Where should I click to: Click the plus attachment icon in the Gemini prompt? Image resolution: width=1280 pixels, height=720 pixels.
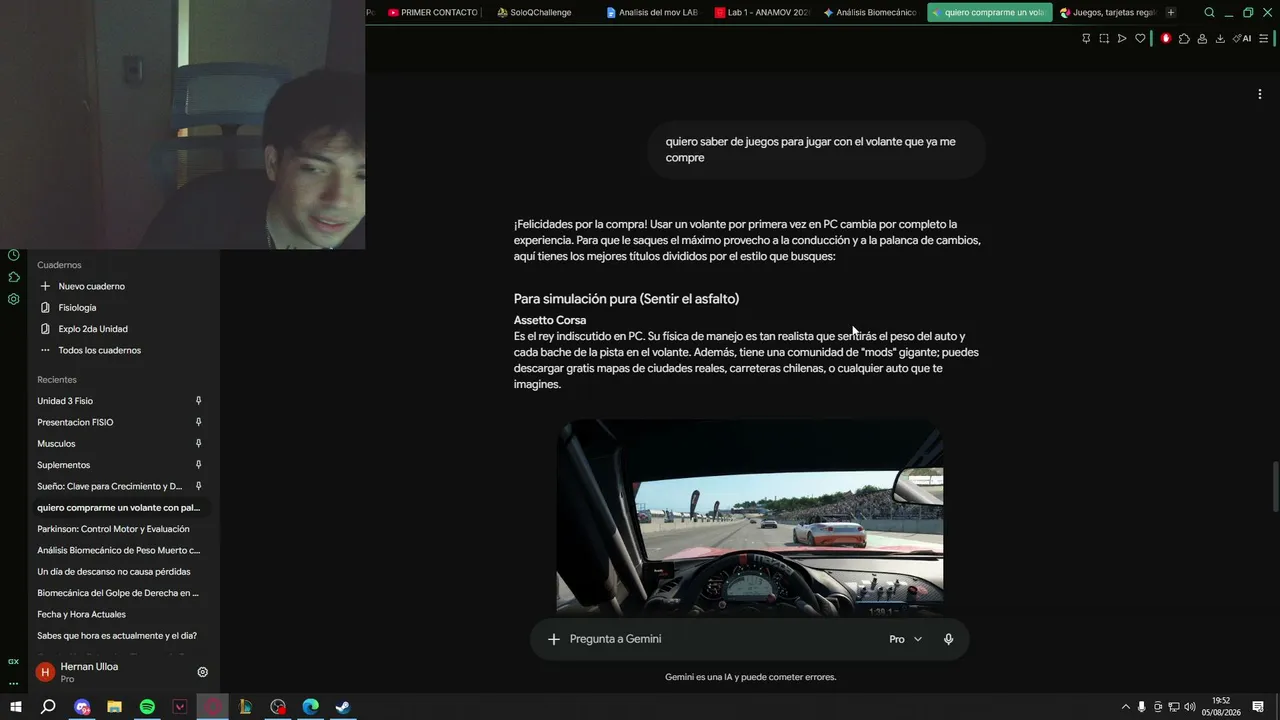(553, 639)
